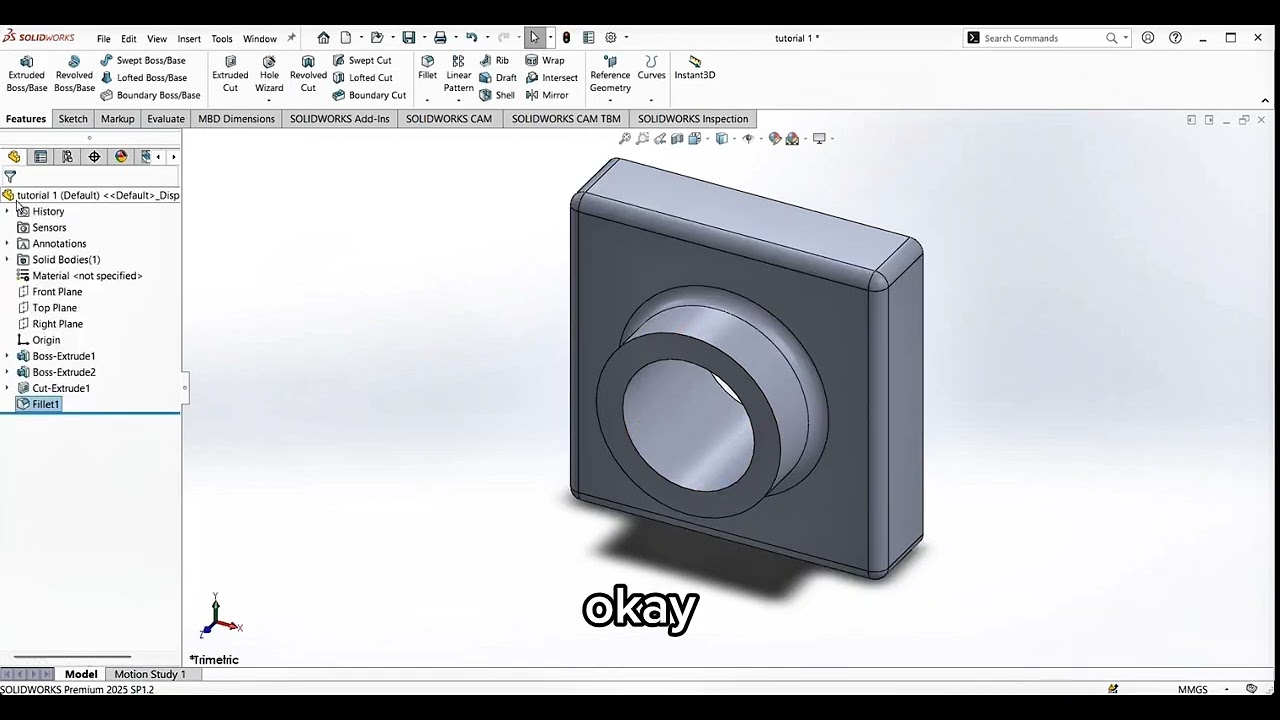Screen dimensions: 1280x720
Task: Choose the Lofted Boss/Base command
Action: pyautogui.click(x=143, y=78)
